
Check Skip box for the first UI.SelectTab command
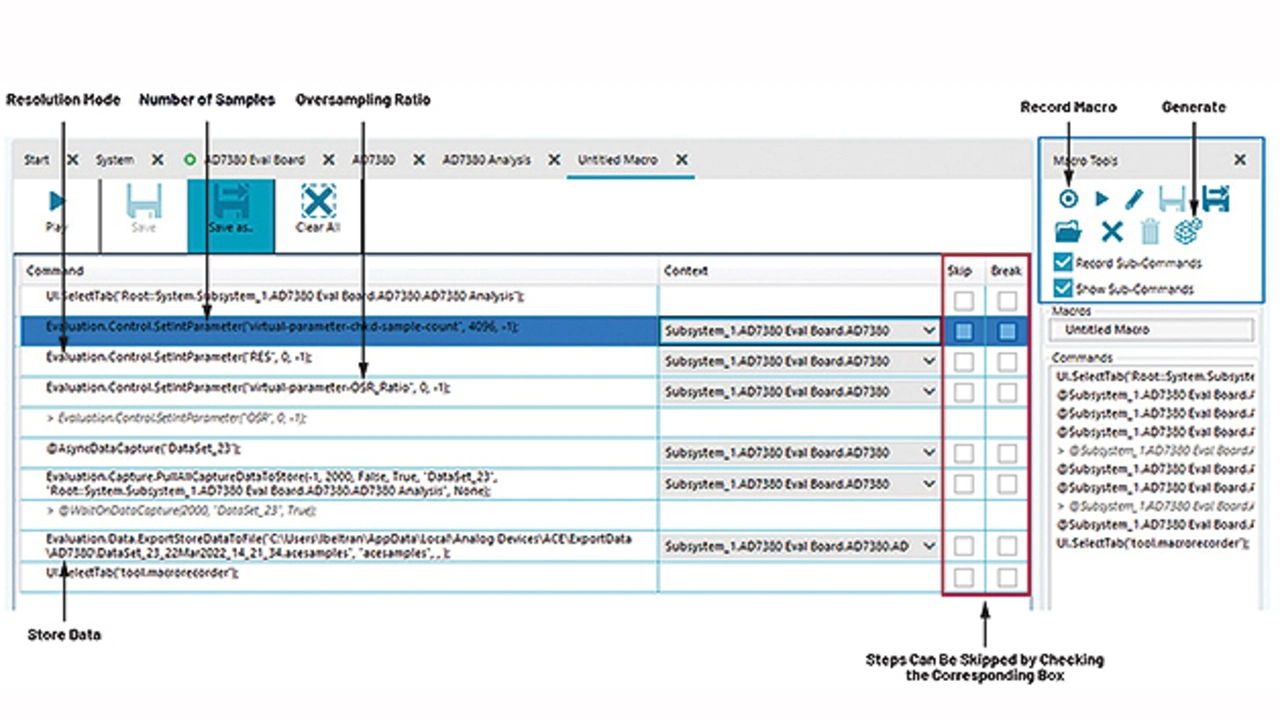[963, 301]
